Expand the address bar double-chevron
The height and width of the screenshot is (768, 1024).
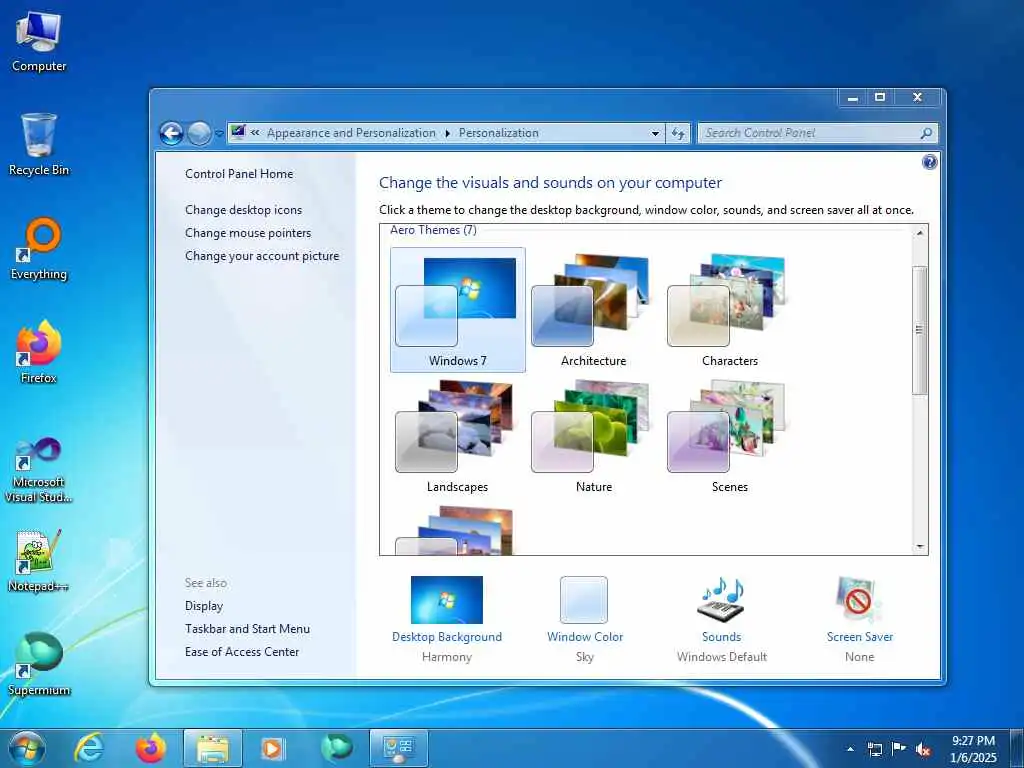pos(255,133)
